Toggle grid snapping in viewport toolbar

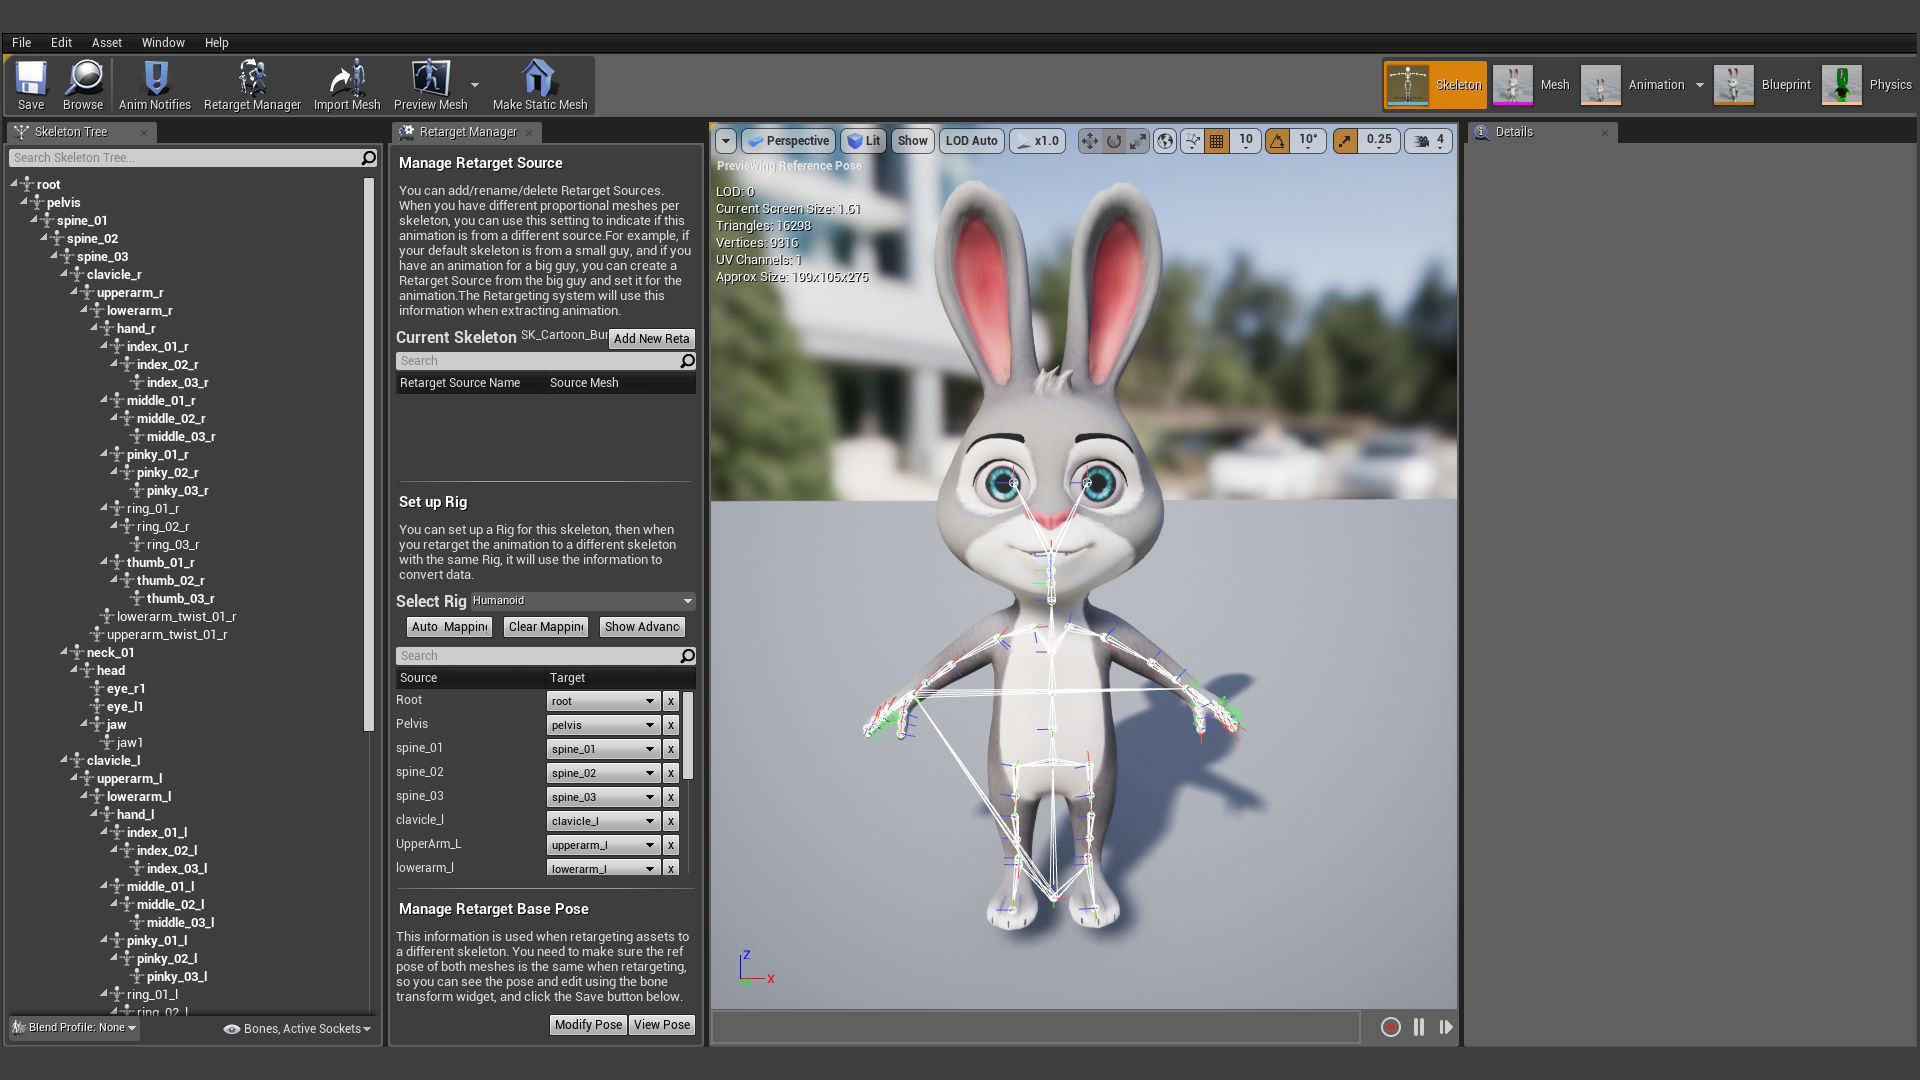tap(1217, 141)
